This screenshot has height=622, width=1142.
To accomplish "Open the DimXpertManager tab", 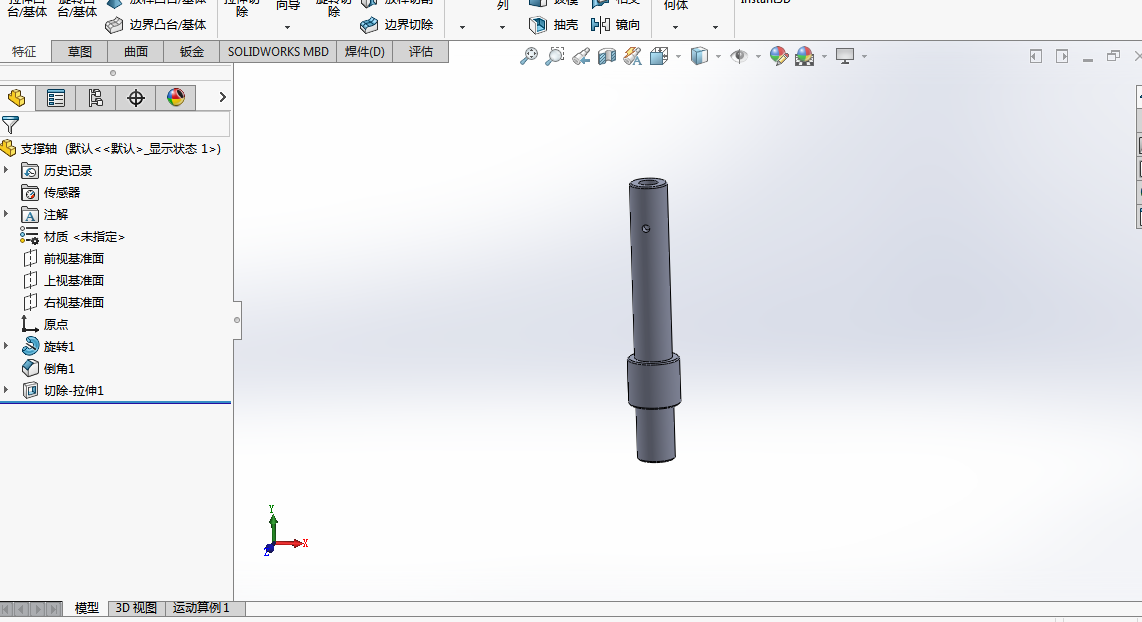I will tap(135, 98).
